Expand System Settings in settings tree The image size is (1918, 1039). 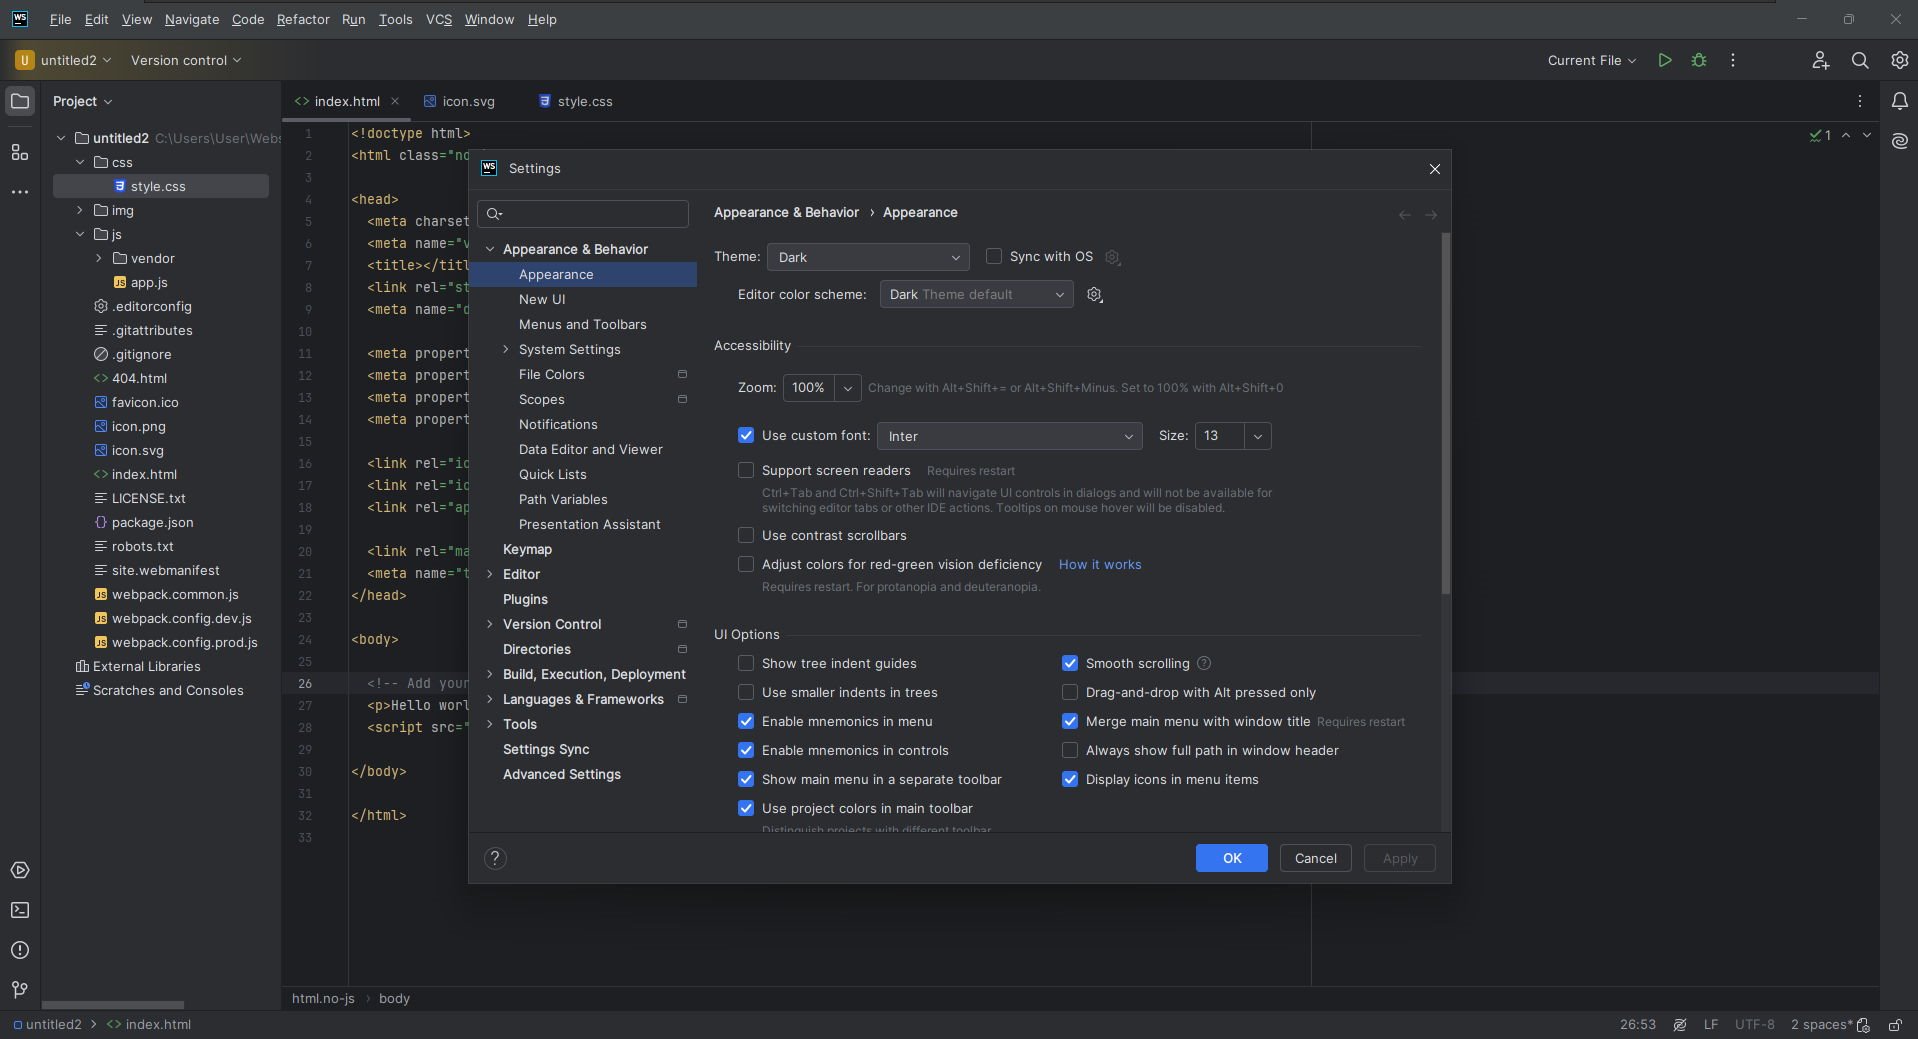pos(506,349)
